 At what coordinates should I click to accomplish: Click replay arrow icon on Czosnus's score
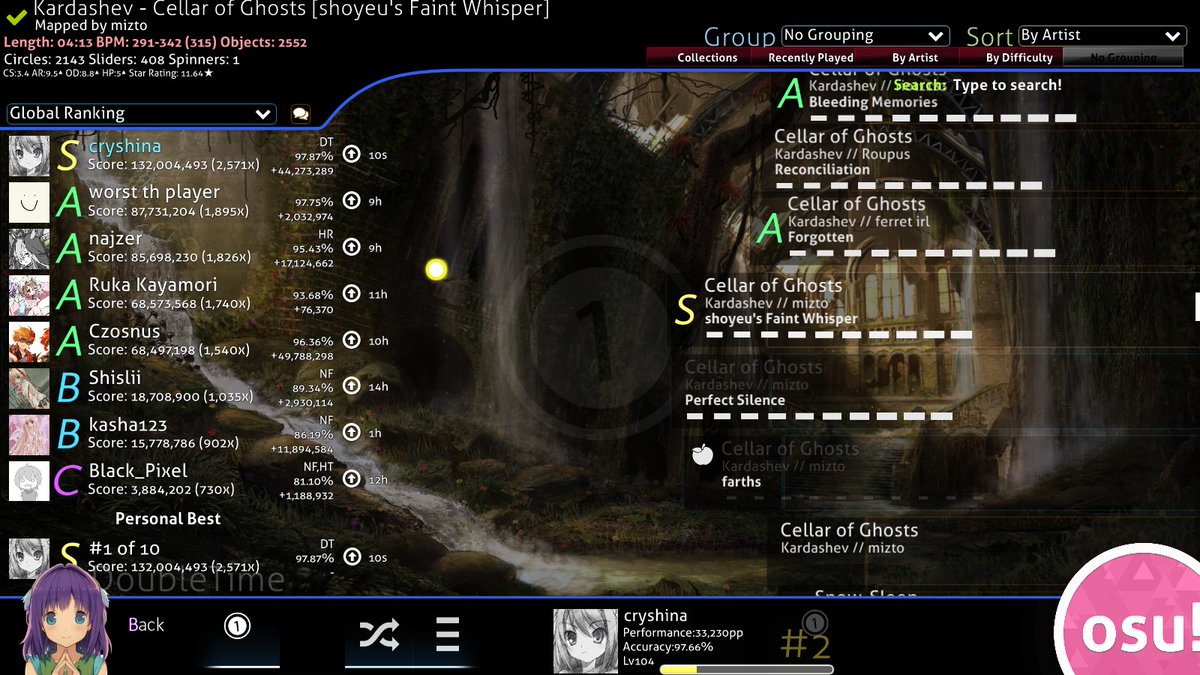[351, 341]
